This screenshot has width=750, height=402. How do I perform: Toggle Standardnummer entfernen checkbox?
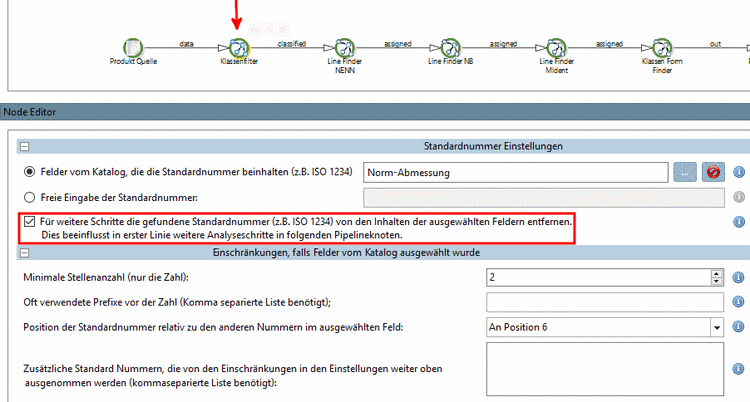[x=30, y=222]
